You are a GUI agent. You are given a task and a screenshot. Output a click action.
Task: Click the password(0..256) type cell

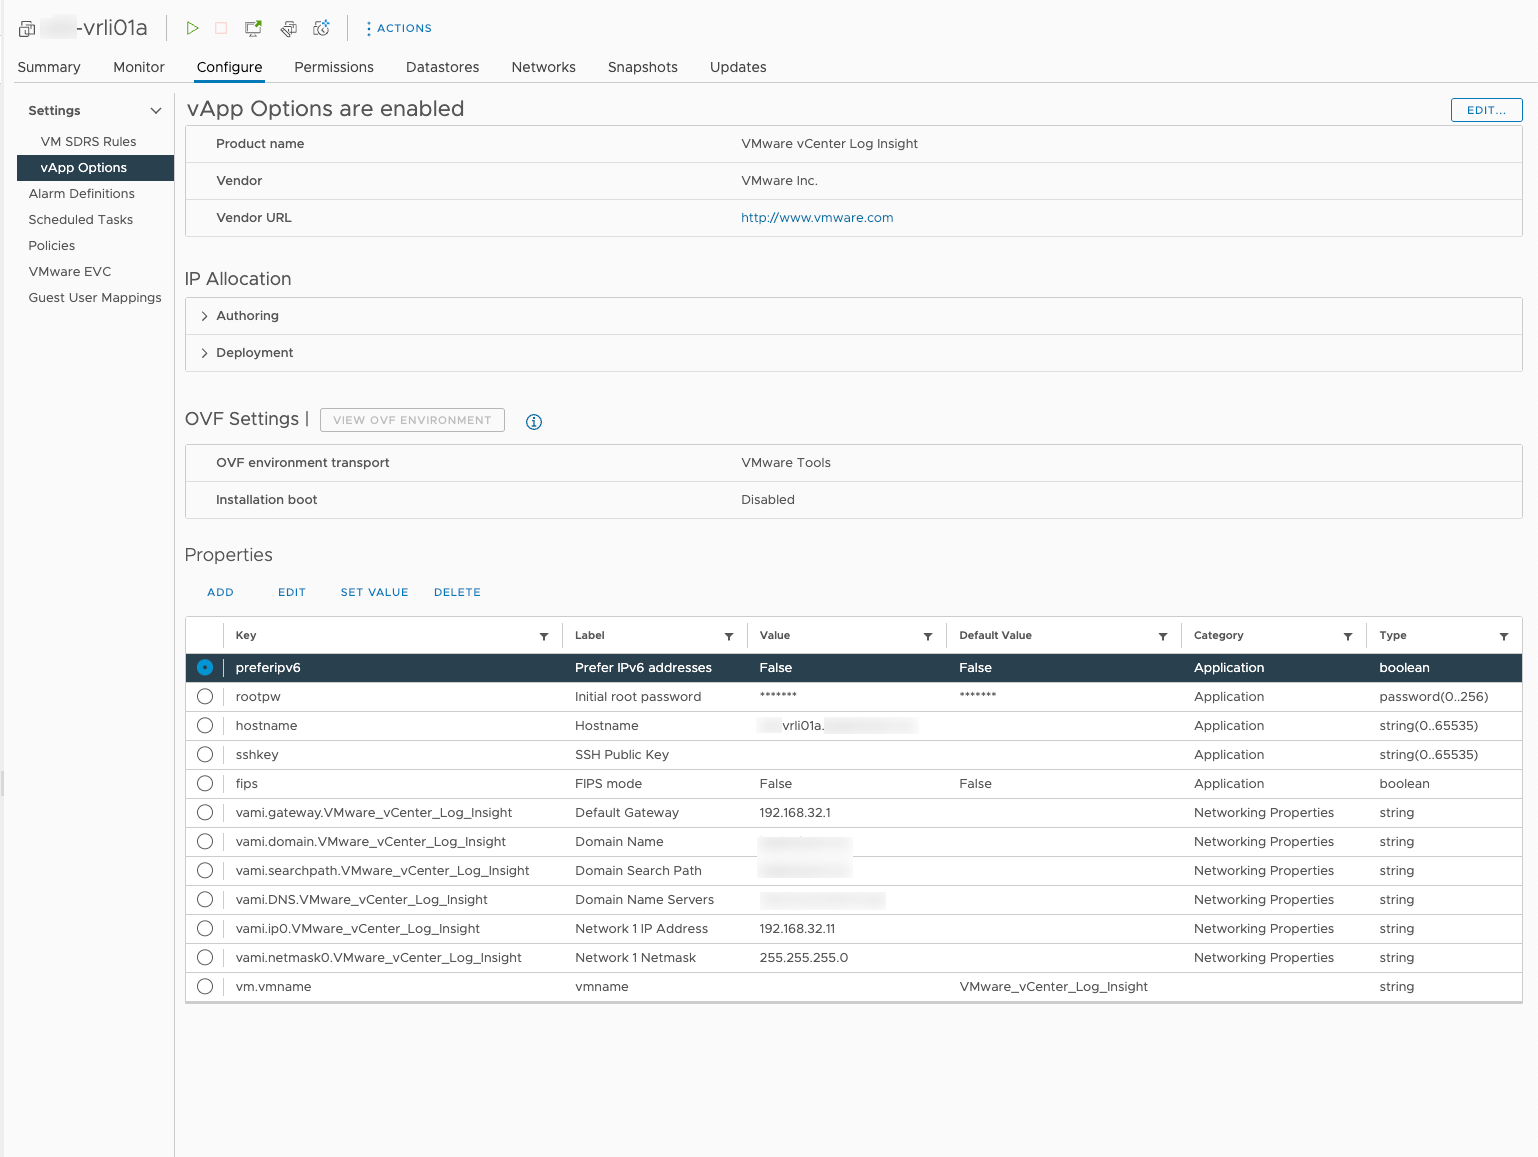point(1433,697)
